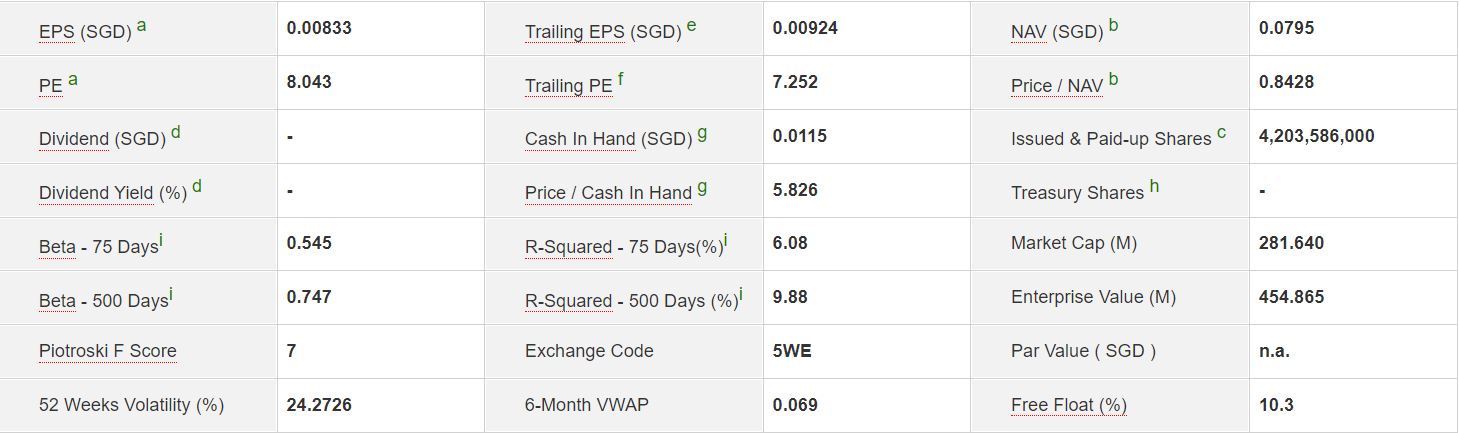Open the Beta - 75 Days link
Image resolution: width=1459 pixels, height=433 pixels.
pyautogui.click(x=99, y=247)
